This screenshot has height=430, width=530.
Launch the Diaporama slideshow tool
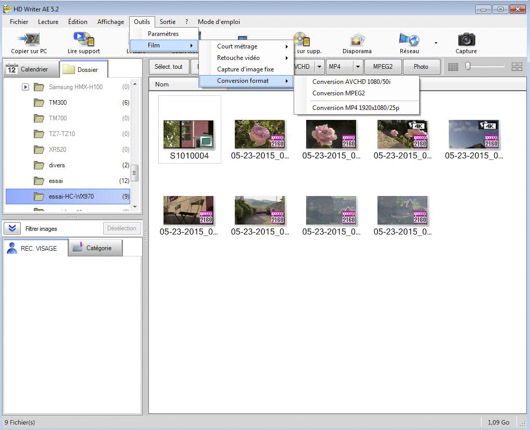click(357, 43)
